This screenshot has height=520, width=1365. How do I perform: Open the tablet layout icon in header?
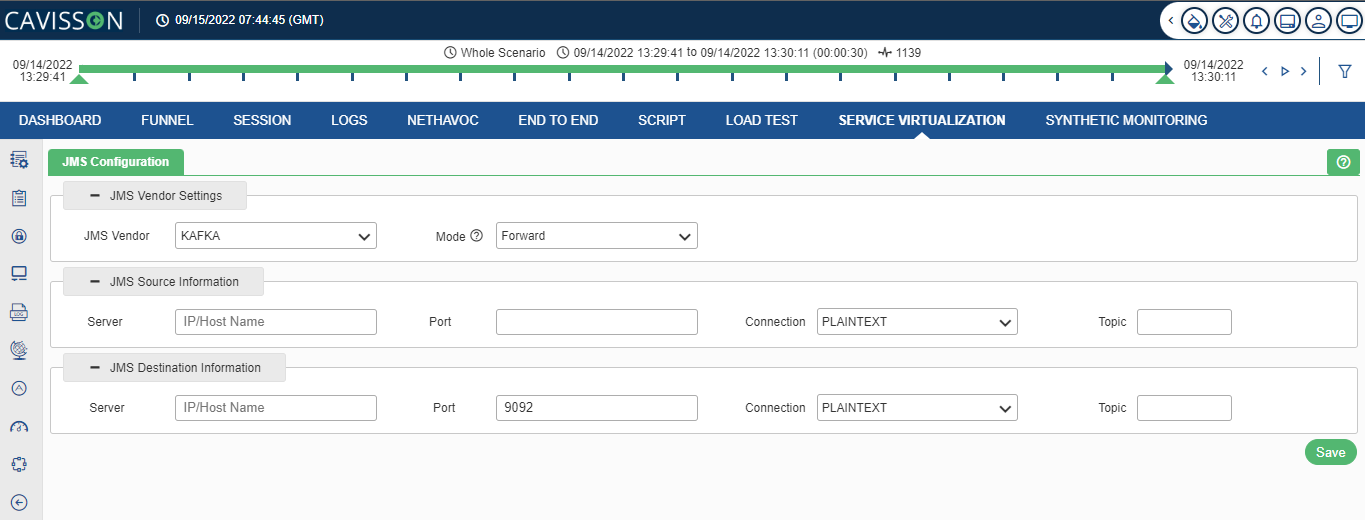pos(1288,20)
